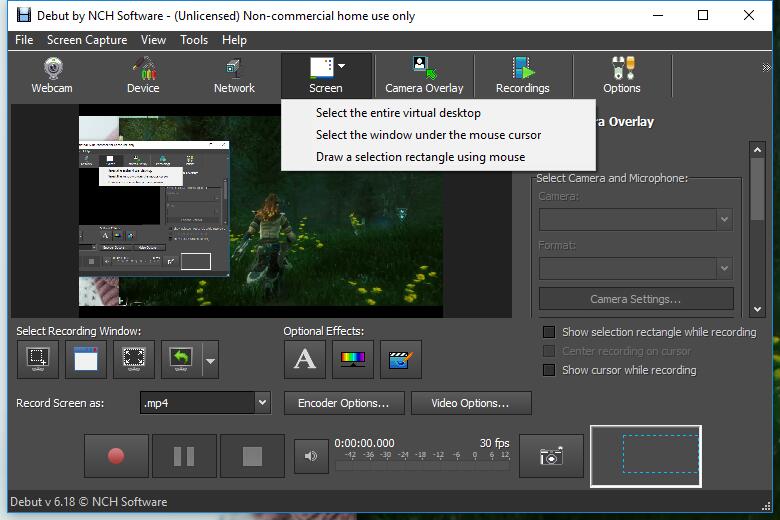This screenshot has height=520, width=780.
Task: Open Video Options settings
Action: (x=470, y=403)
